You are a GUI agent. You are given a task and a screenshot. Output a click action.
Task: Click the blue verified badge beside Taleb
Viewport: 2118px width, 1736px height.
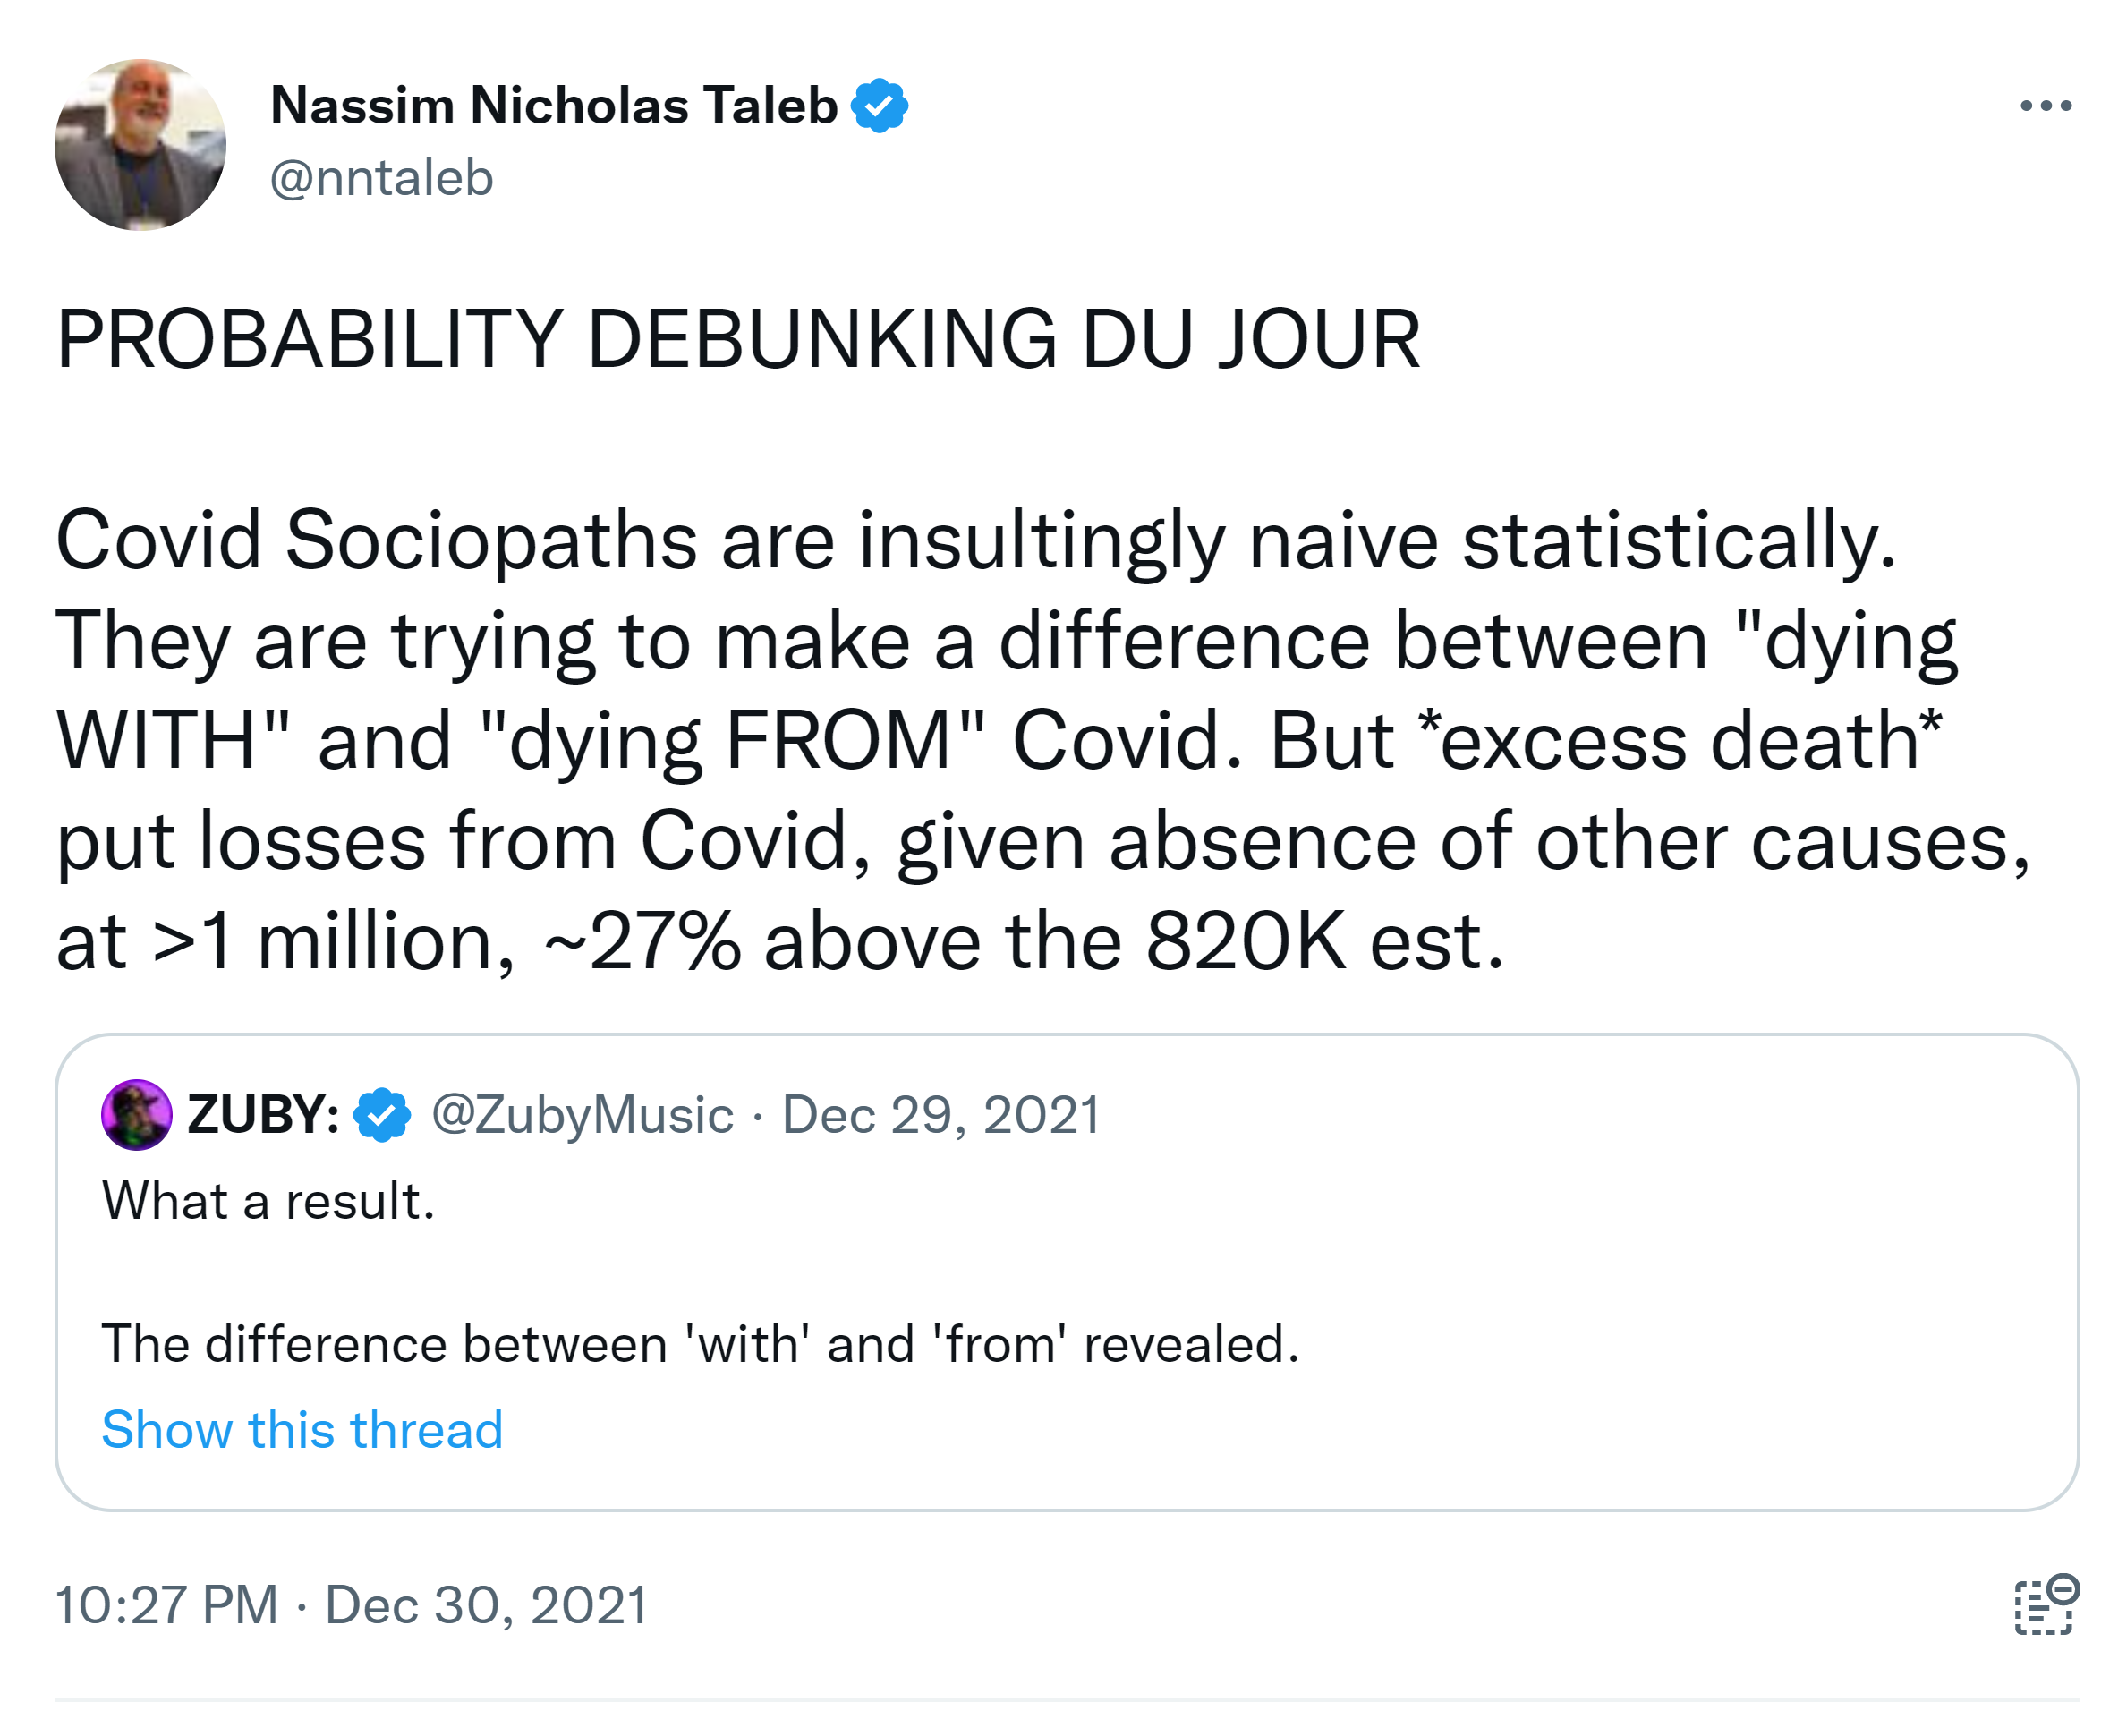tap(879, 105)
